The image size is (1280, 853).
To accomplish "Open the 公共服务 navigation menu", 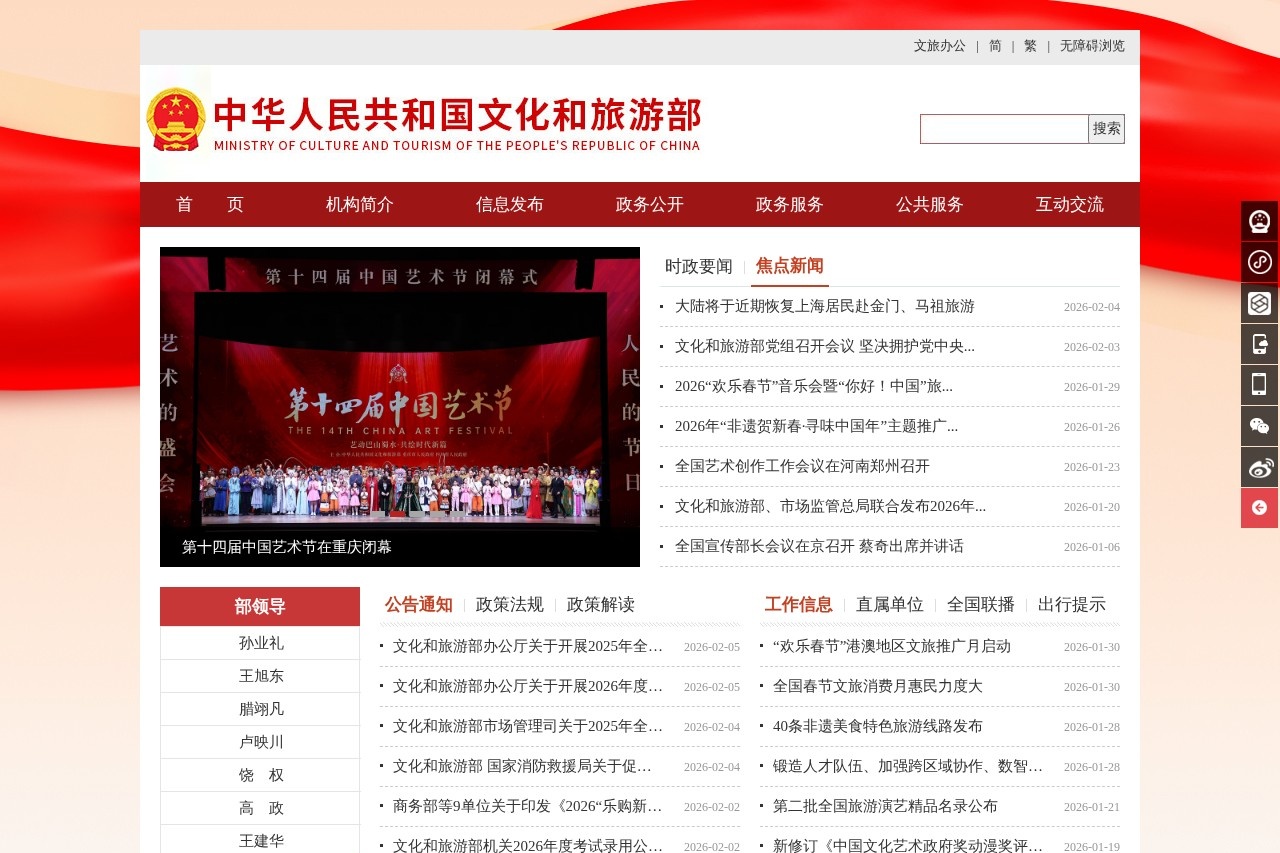I will (930, 205).
